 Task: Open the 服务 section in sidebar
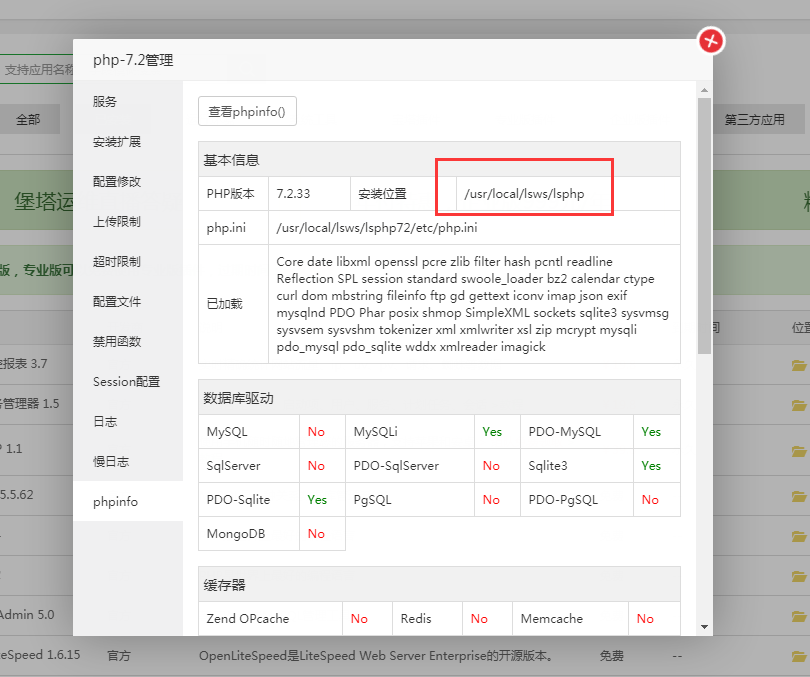tap(105, 102)
